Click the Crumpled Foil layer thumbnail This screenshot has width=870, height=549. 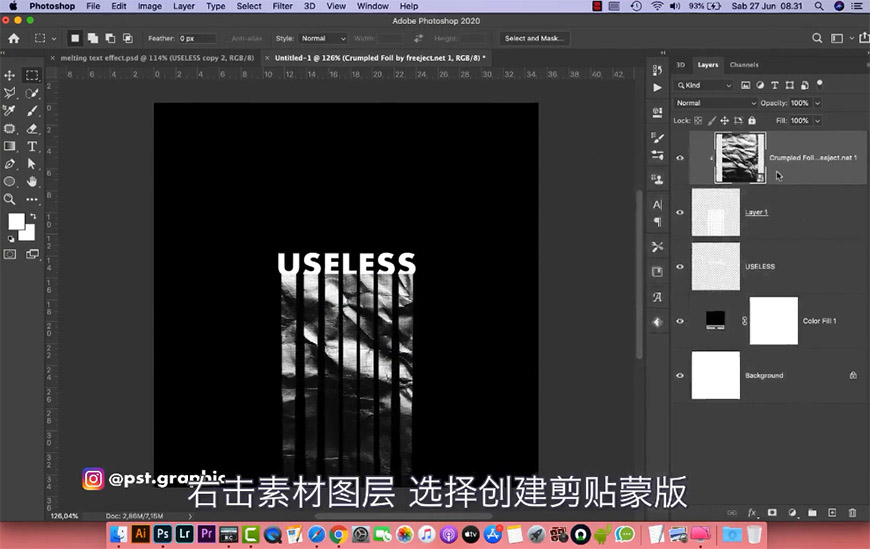740,158
